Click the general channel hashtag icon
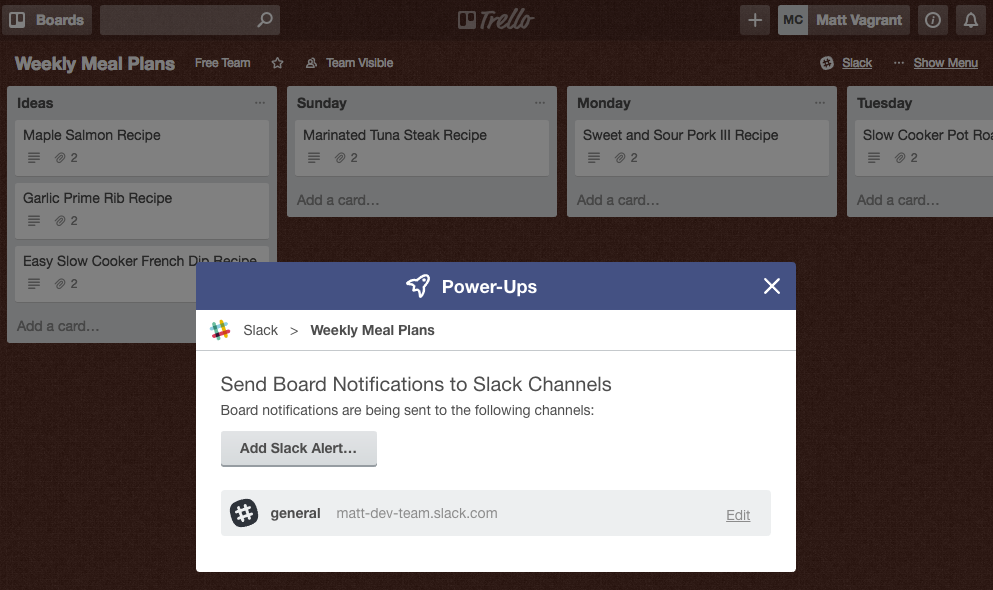Viewport: 993px width, 590px height. coord(244,513)
